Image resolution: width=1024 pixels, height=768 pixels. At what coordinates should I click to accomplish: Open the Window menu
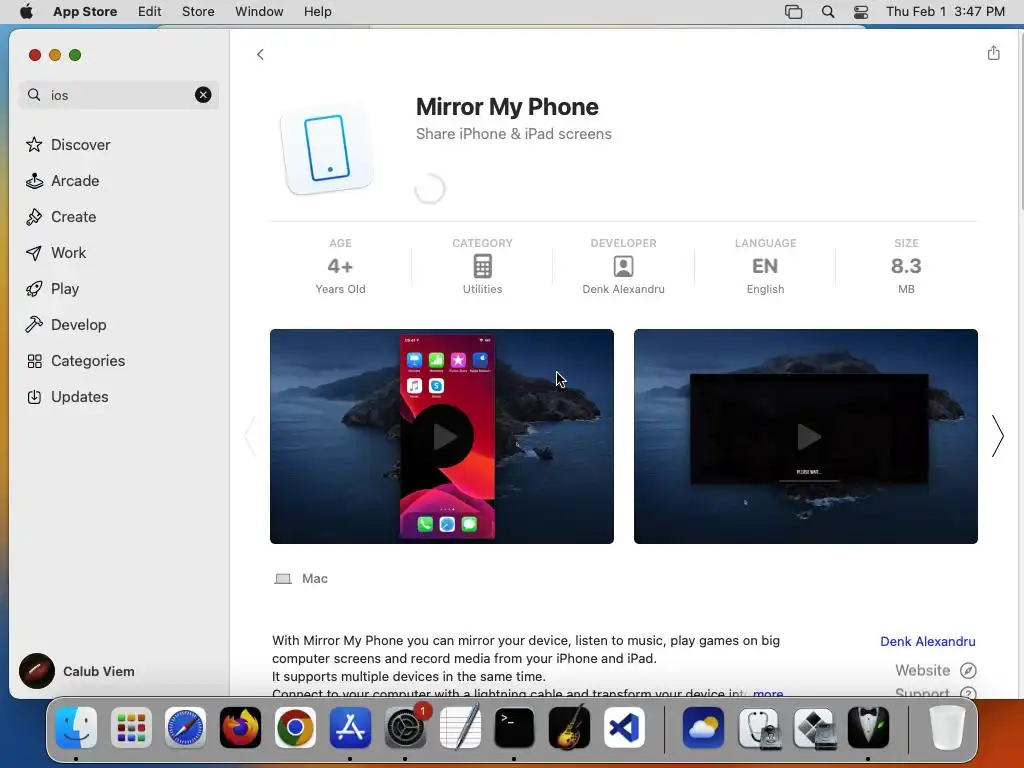tap(259, 11)
